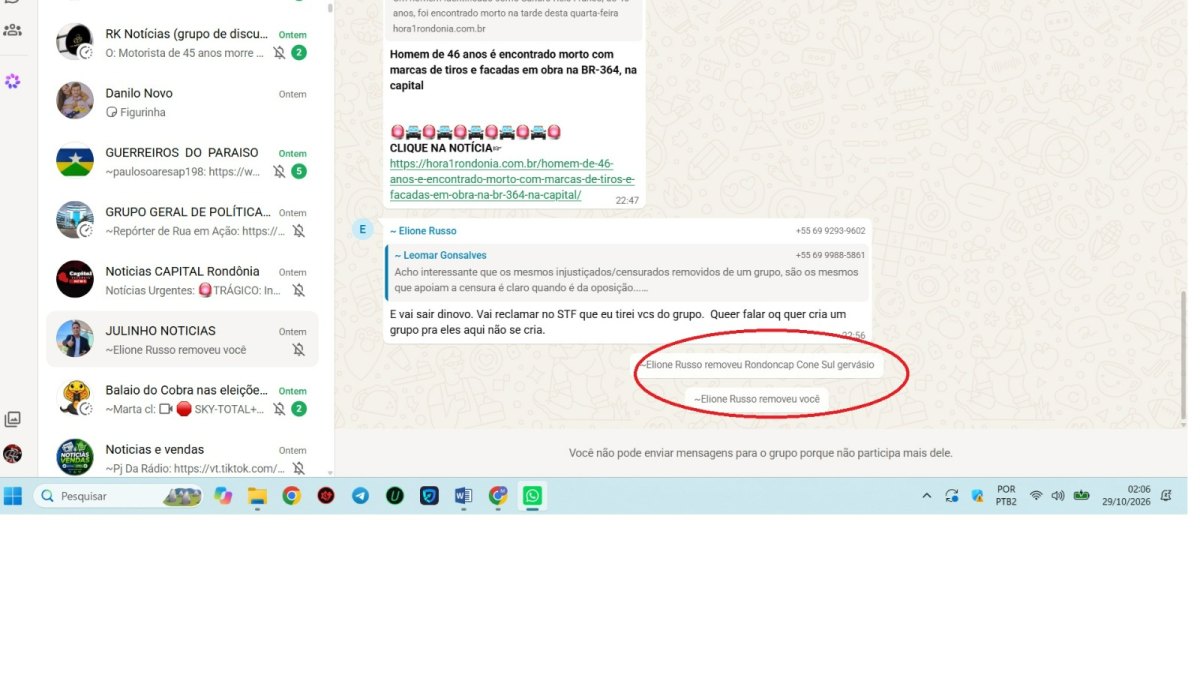Open Copilot from the taskbar
This screenshot has height=675, width=1200.
pos(223,496)
